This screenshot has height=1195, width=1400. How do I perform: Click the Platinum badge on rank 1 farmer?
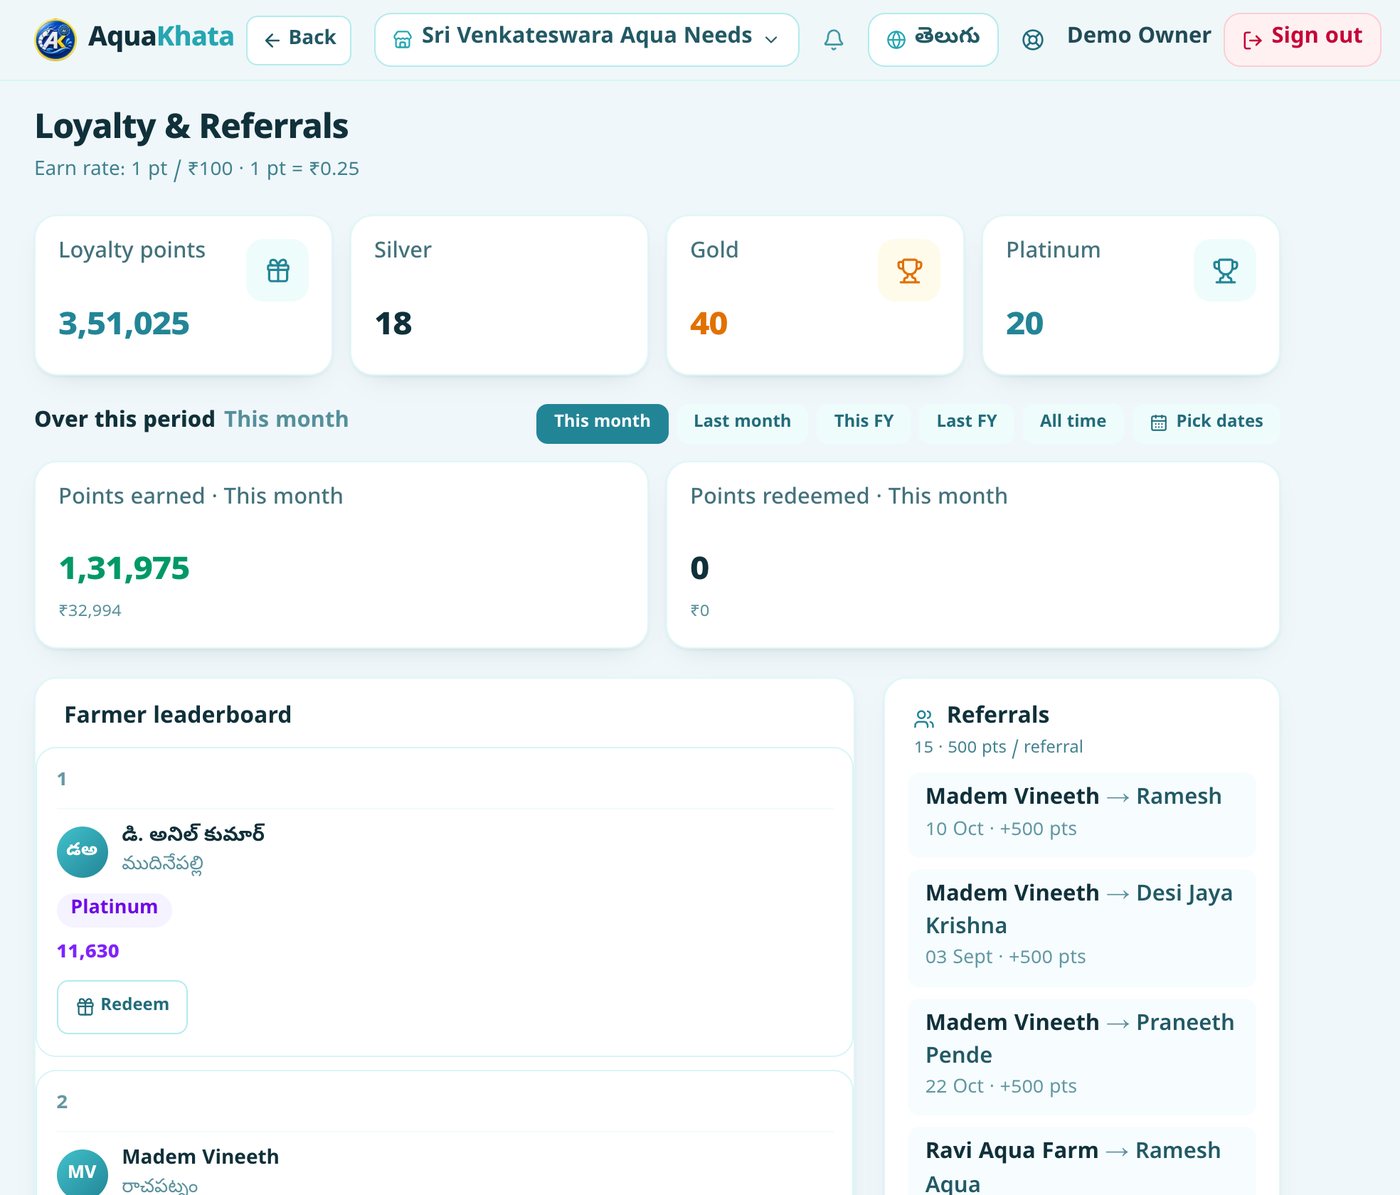point(114,908)
